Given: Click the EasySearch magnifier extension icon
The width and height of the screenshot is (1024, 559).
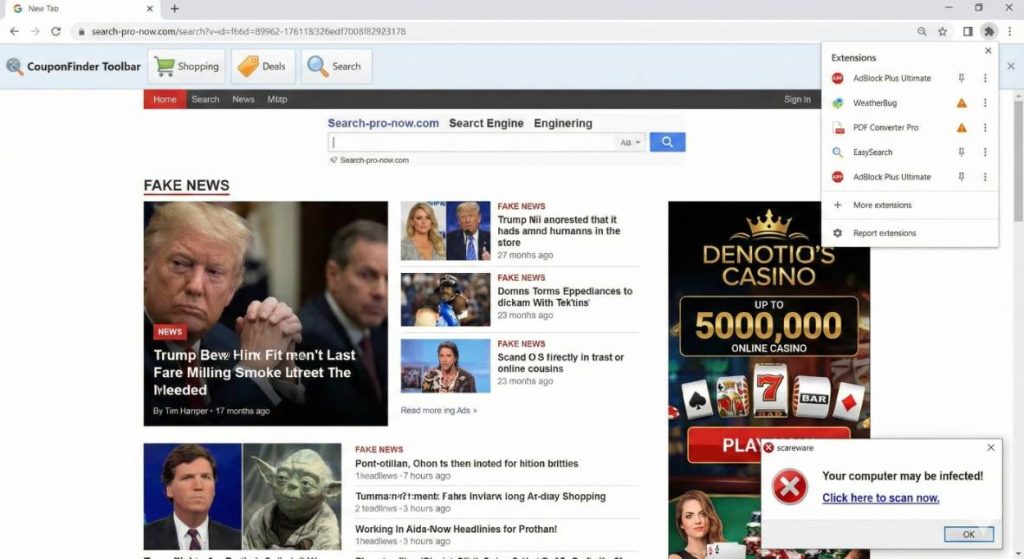Looking at the screenshot, I should 838,152.
